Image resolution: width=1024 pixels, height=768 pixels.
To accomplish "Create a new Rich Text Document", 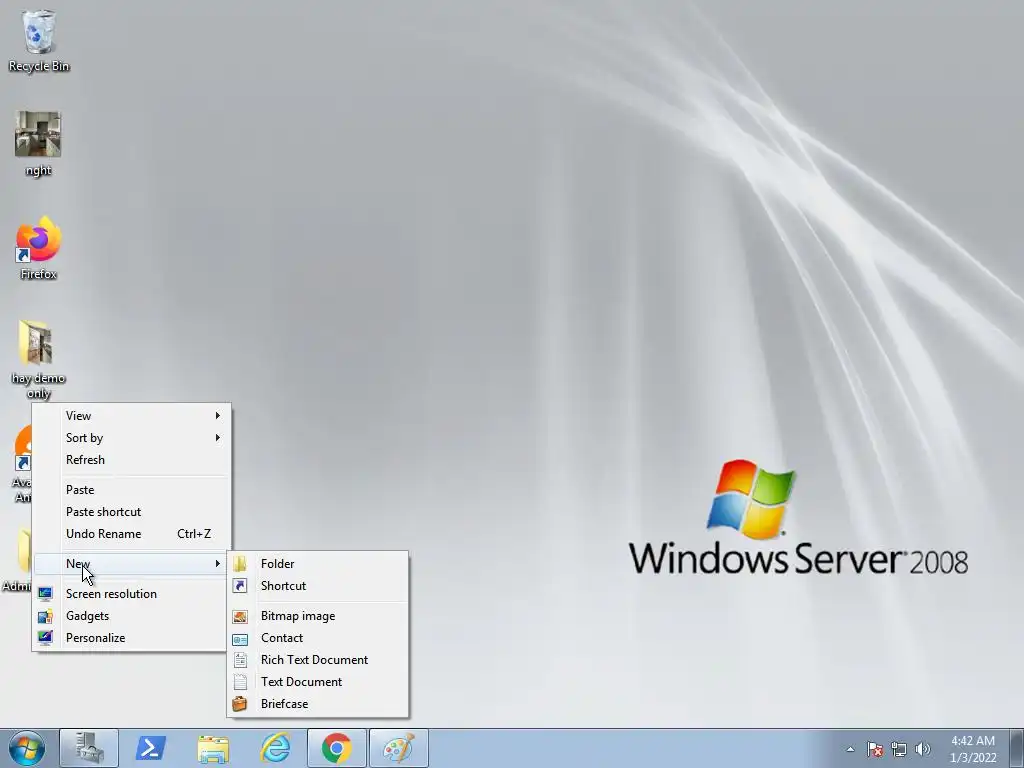I will [x=318, y=660].
